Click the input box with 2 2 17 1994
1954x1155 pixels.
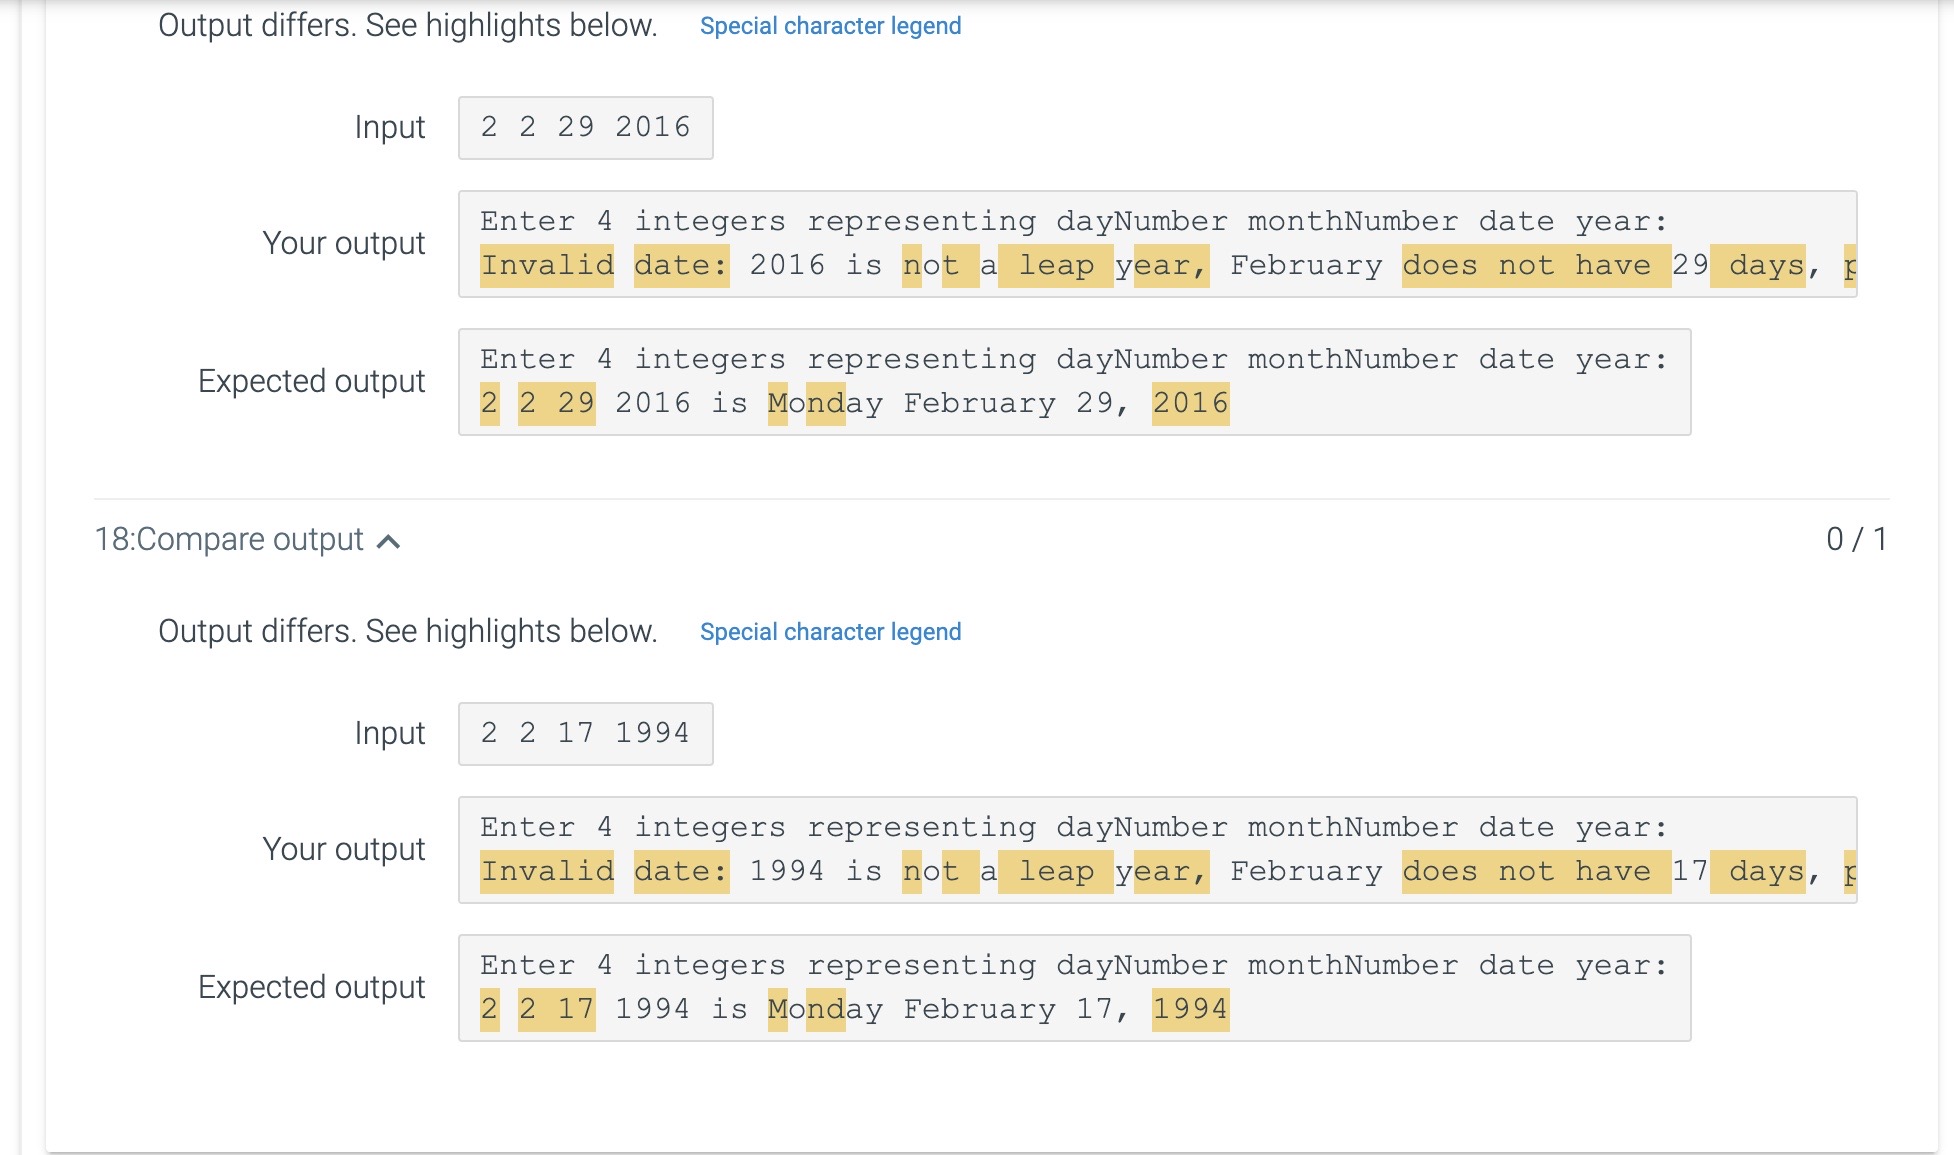585,733
